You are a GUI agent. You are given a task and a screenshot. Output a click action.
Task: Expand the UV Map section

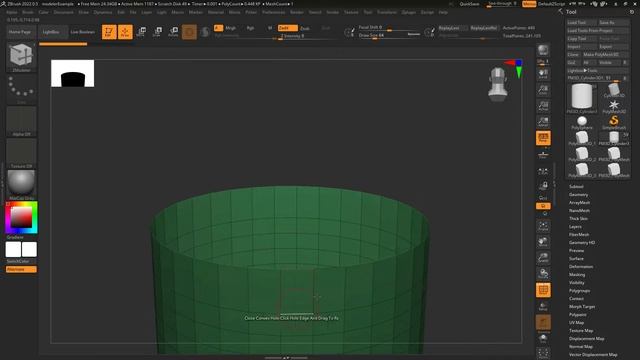tap(576, 322)
